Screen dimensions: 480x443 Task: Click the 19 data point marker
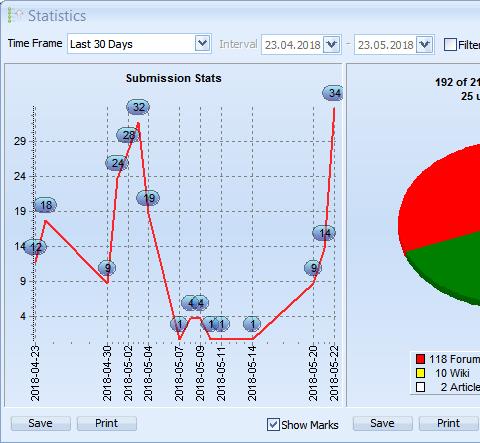click(148, 198)
